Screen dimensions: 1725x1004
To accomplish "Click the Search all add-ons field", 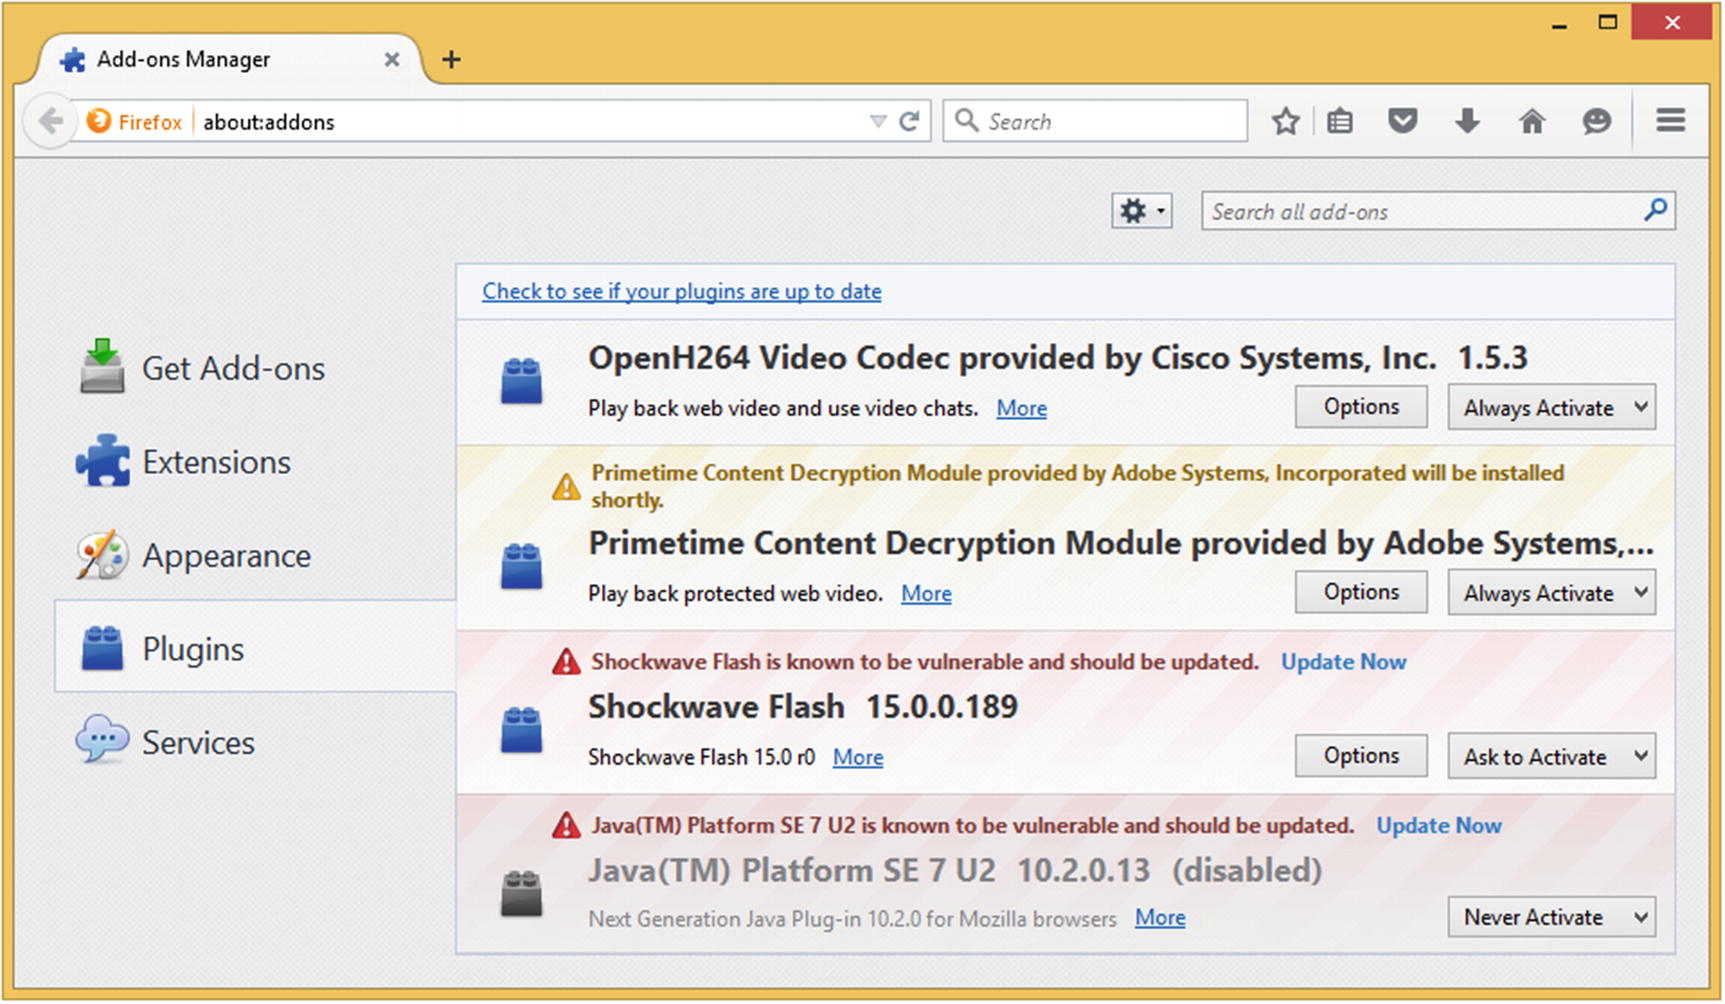I will 1438,211.
